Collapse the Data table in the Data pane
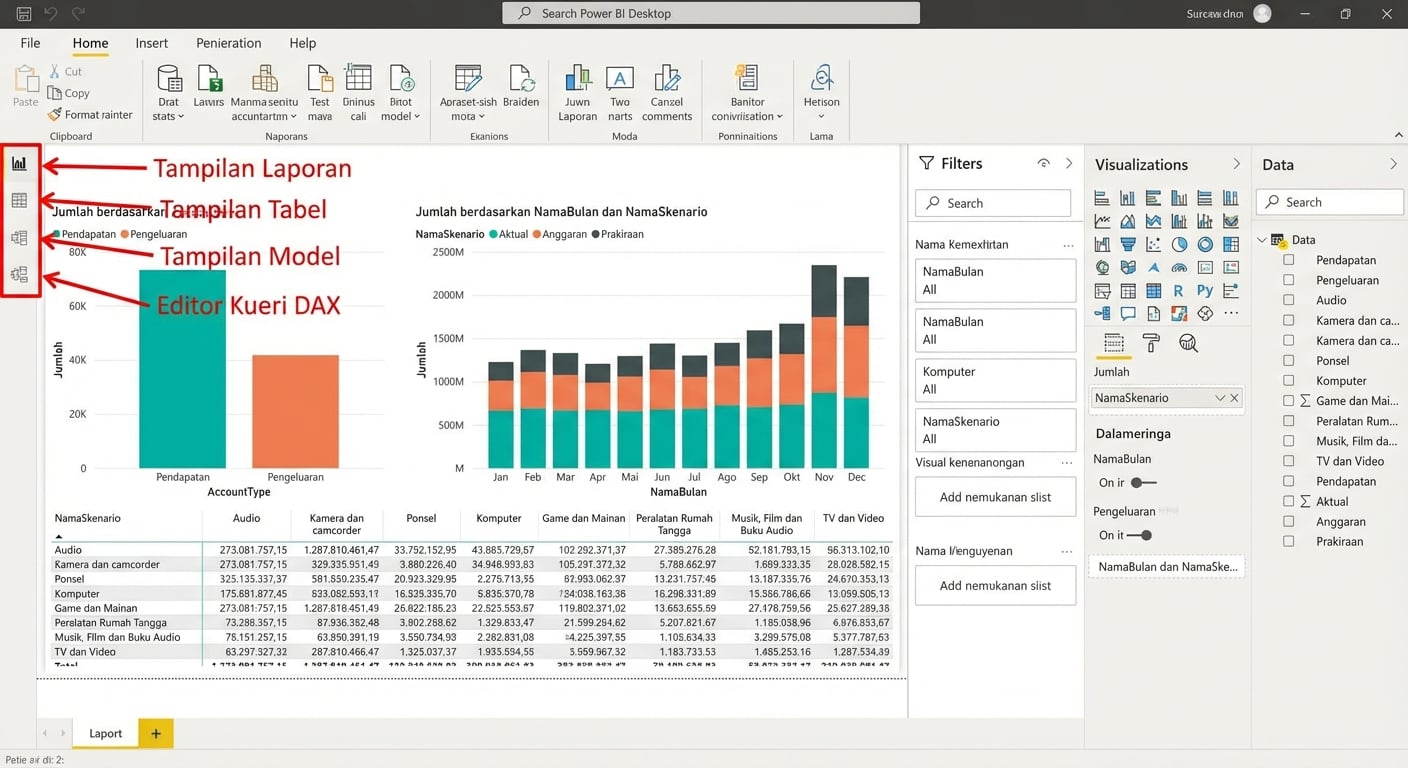Image resolution: width=1408 pixels, height=768 pixels. [x=1264, y=240]
